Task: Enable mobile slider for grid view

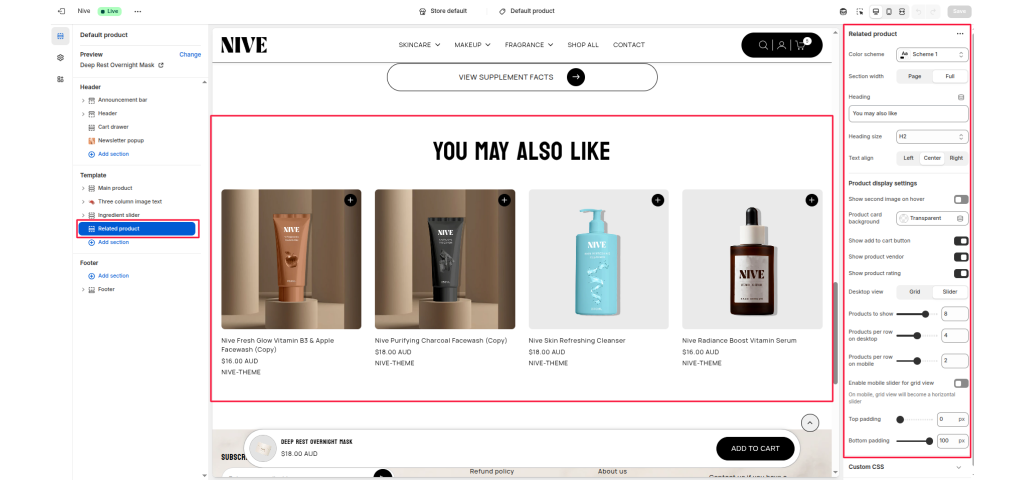Action: click(961, 383)
